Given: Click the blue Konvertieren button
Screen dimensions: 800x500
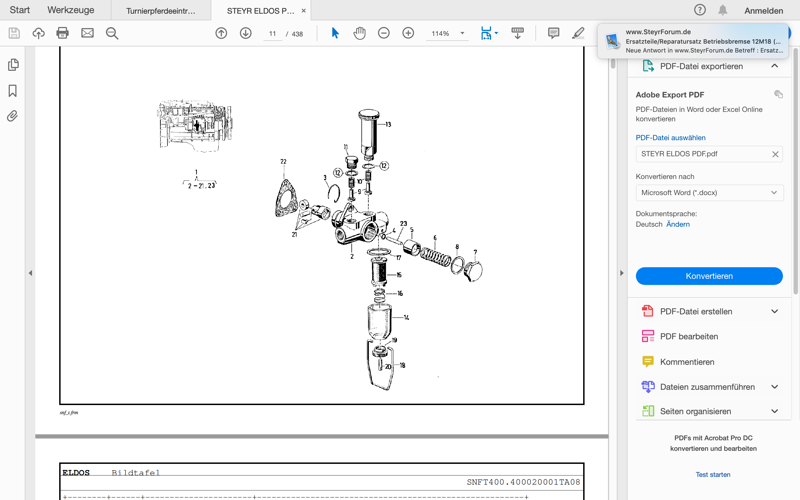Looking at the screenshot, I should coord(708,276).
